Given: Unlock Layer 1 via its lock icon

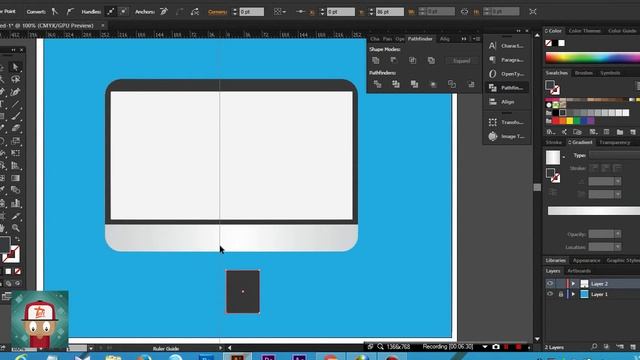Looking at the screenshot, I should tap(561, 294).
